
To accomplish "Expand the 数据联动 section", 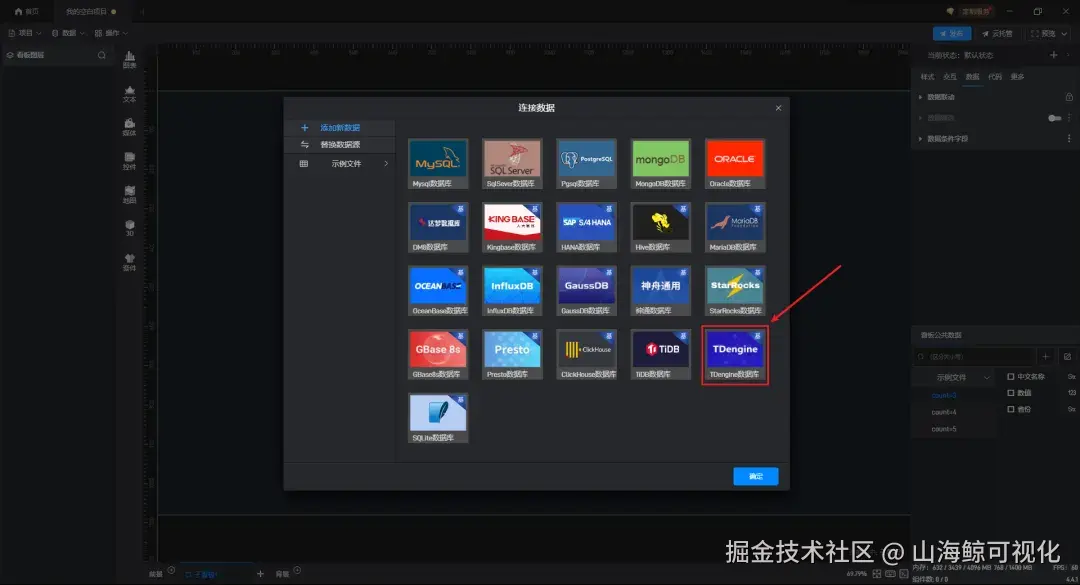I will click(x=920, y=97).
